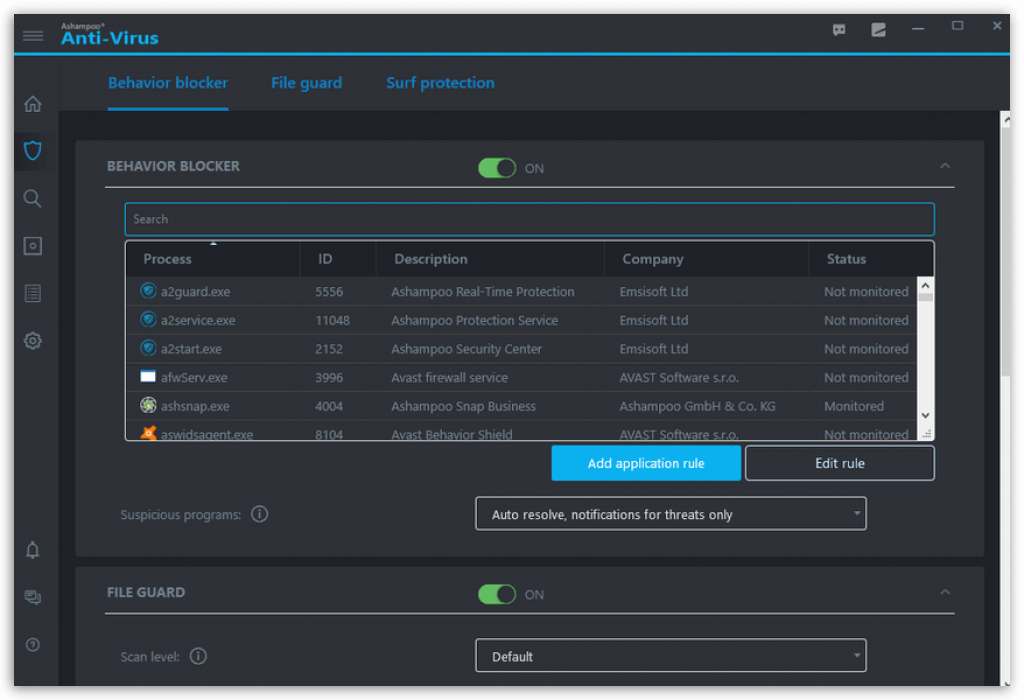Viewport: 1024px width, 700px height.
Task: Open the Suspicious programs dropdown
Action: [x=671, y=514]
